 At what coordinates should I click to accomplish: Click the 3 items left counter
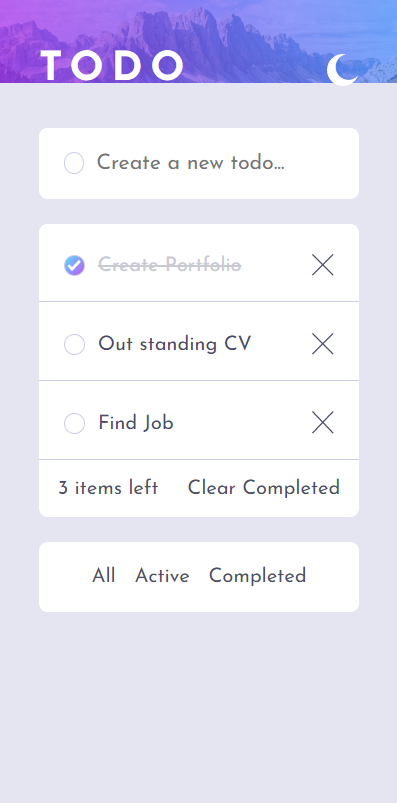click(108, 488)
